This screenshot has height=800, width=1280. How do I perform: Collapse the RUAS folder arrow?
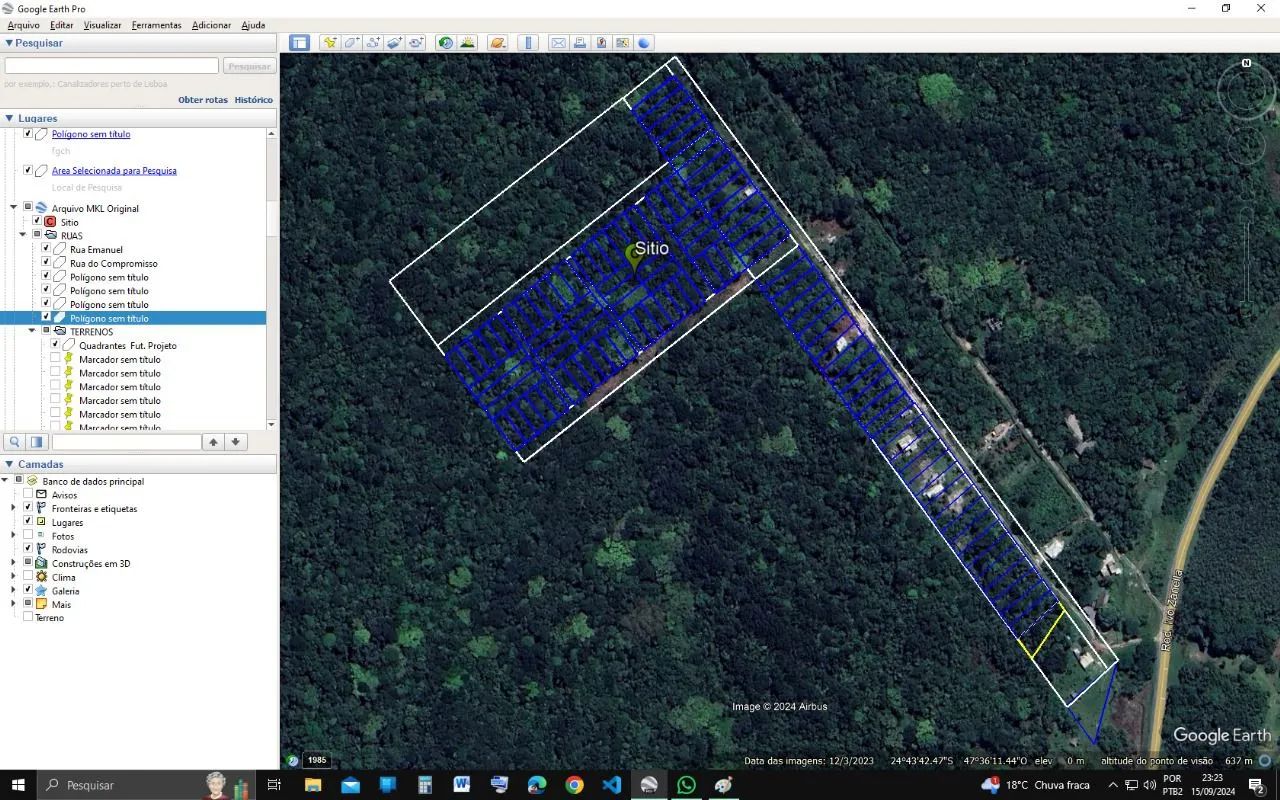pyautogui.click(x=23, y=236)
